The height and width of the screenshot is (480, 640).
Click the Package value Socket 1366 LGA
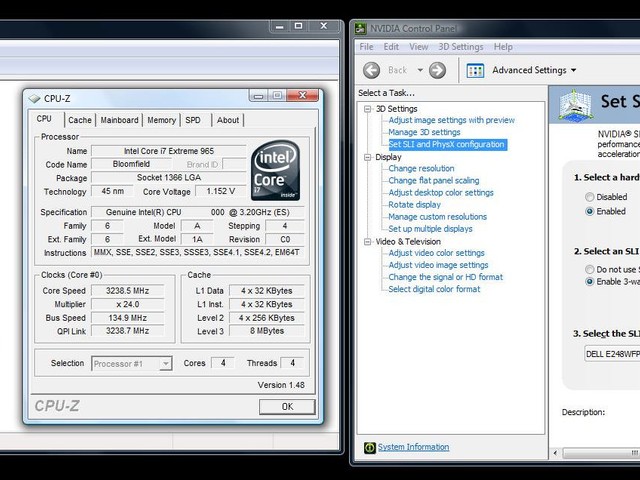pyautogui.click(x=169, y=178)
